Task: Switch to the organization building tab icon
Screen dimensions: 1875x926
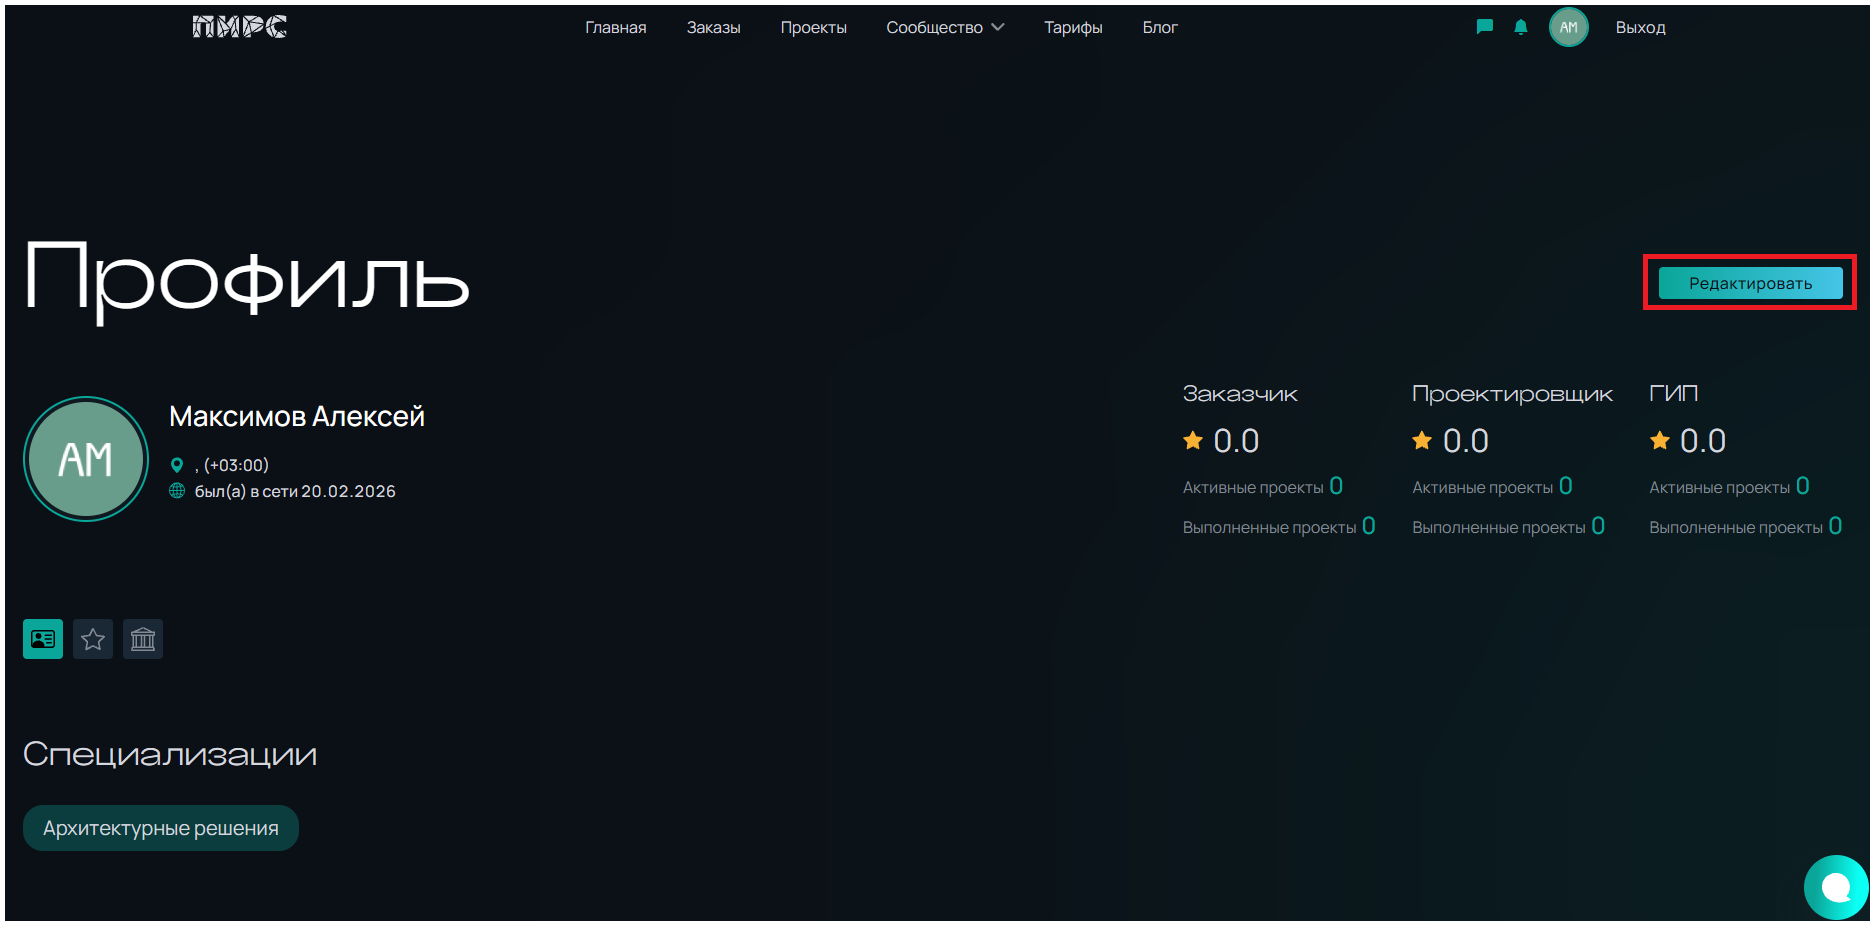Action: tap(143, 639)
